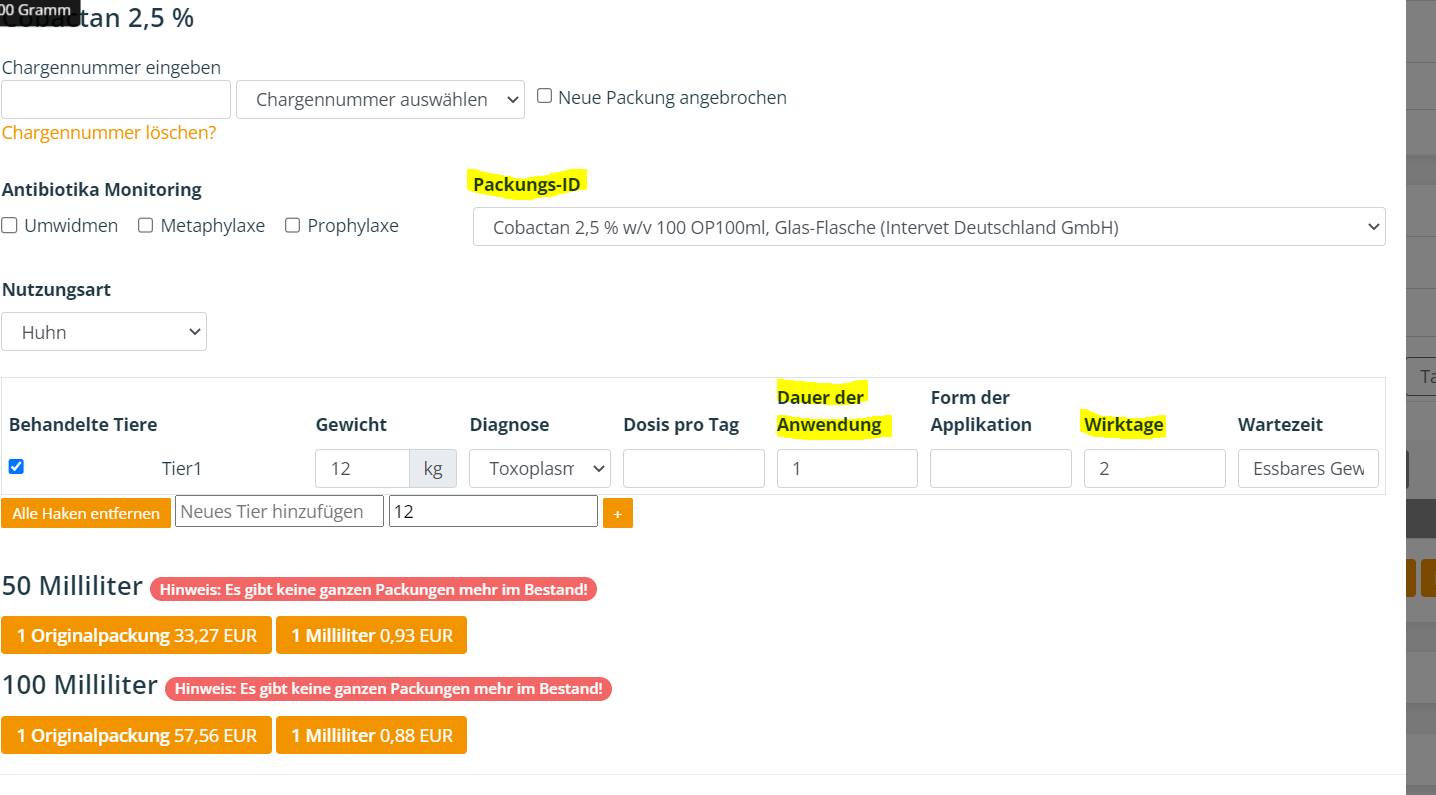Screen dimensions: 1436x795
Task: Select 1 Milliliter 0,93 EUR
Action: (x=372, y=635)
